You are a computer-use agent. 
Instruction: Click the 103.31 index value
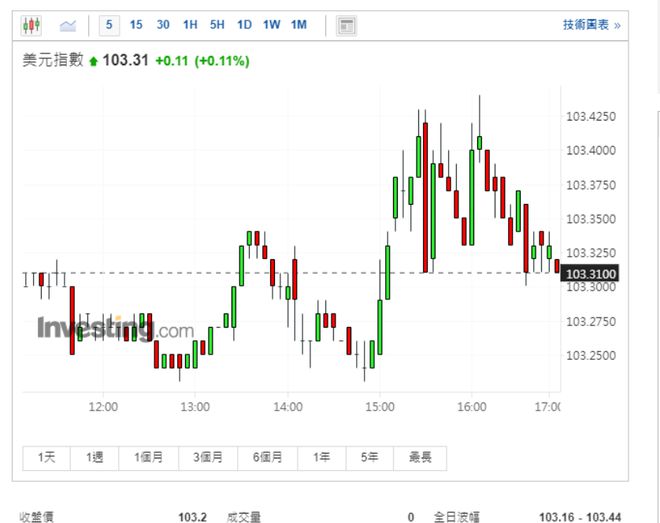coord(125,60)
